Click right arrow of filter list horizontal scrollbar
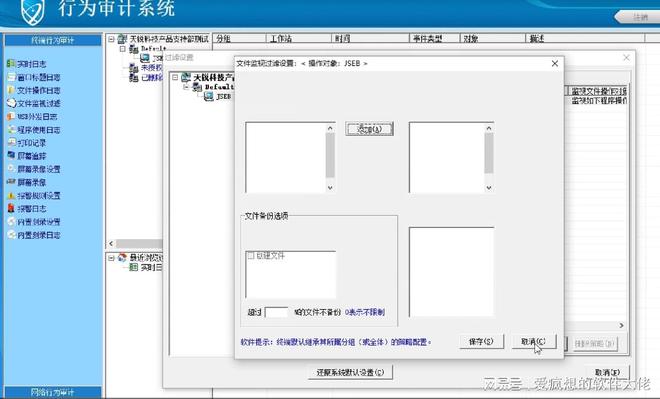 click(x=622, y=325)
